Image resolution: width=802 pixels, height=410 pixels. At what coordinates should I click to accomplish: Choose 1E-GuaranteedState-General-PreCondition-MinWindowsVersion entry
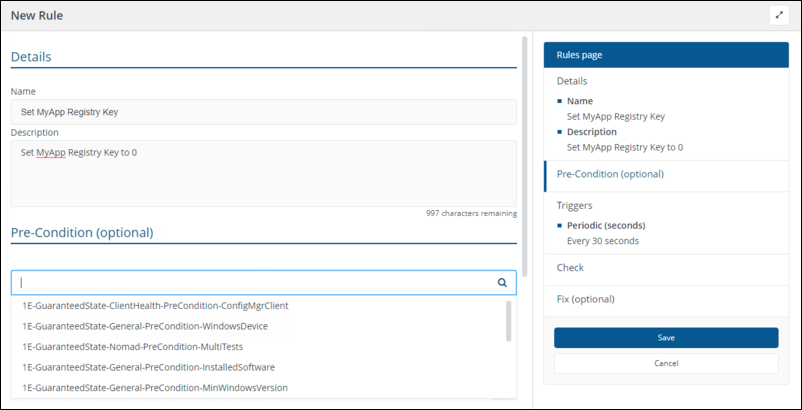(155, 387)
